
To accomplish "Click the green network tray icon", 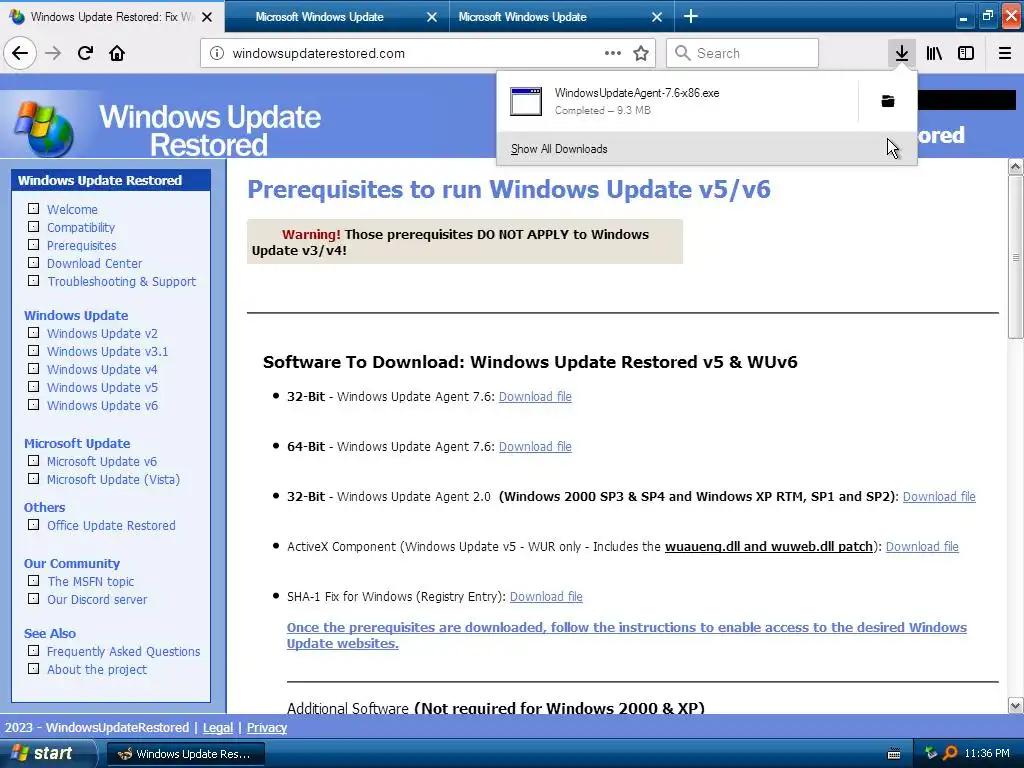I will point(931,754).
